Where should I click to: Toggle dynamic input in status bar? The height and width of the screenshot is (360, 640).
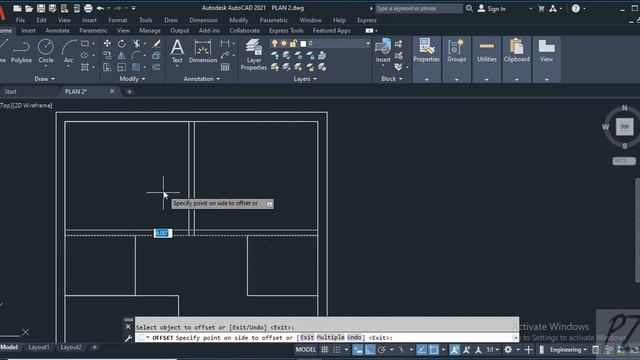point(358,350)
